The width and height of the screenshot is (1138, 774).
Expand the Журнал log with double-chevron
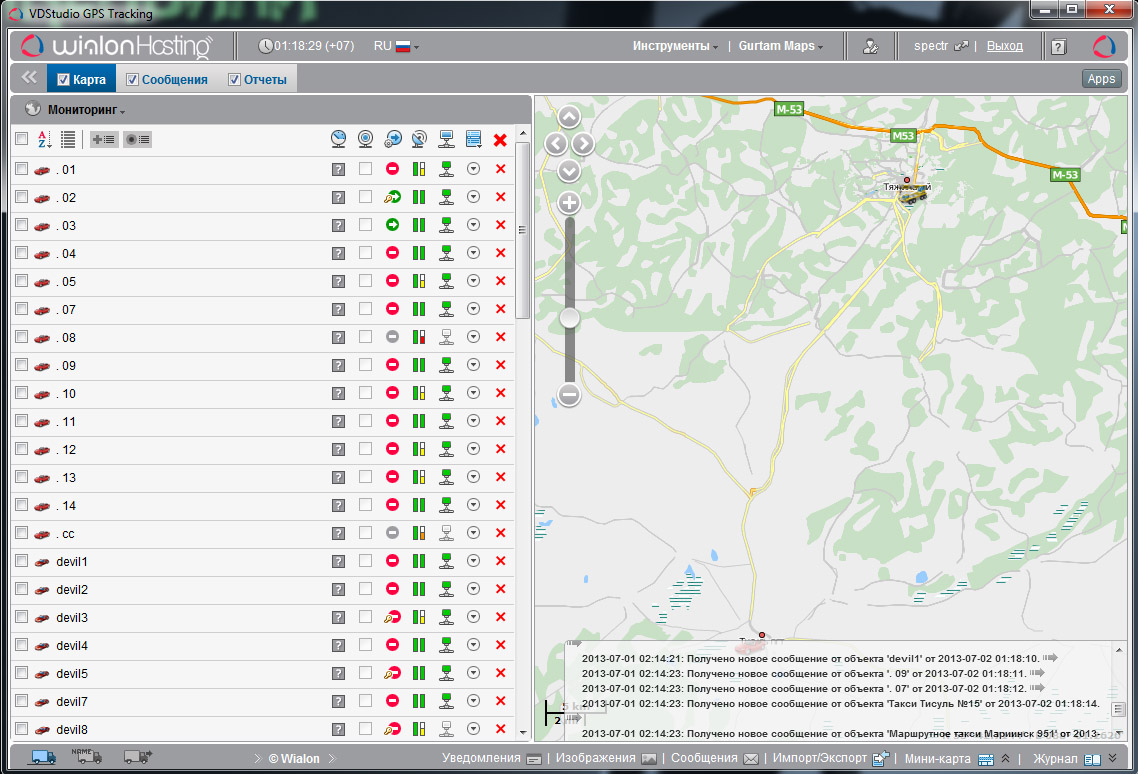point(1112,758)
